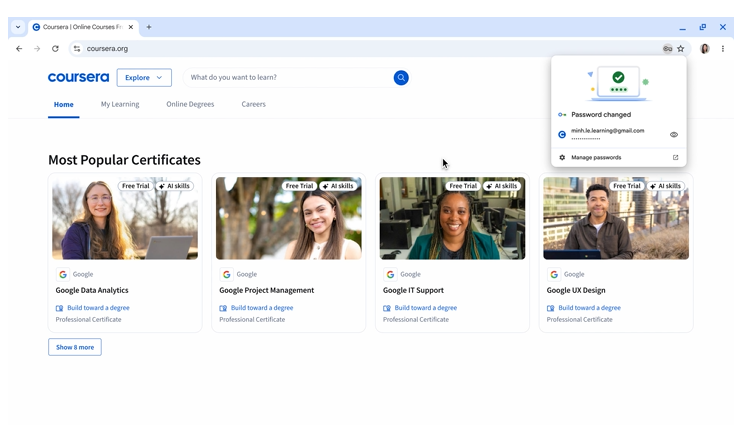
Task: Click the Google Project Management title
Action: tap(267, 290)
